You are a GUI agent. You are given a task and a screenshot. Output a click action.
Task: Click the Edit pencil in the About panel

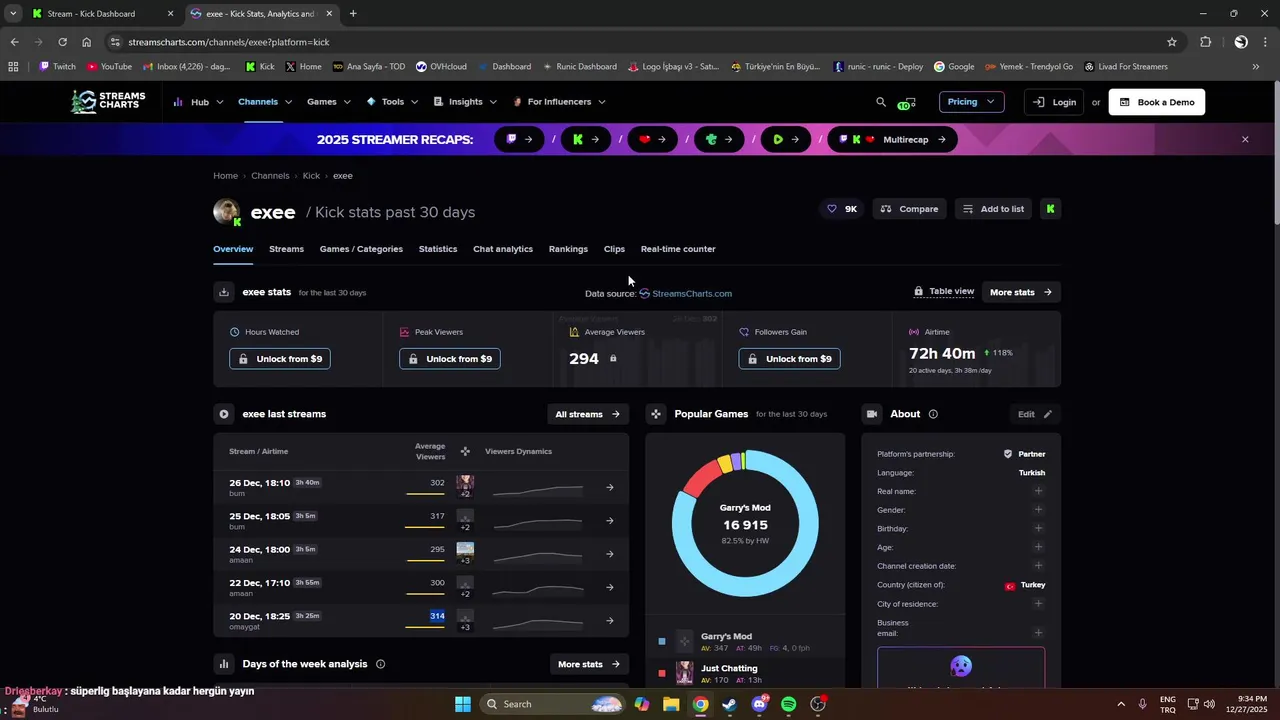[x=1035, y=414]
